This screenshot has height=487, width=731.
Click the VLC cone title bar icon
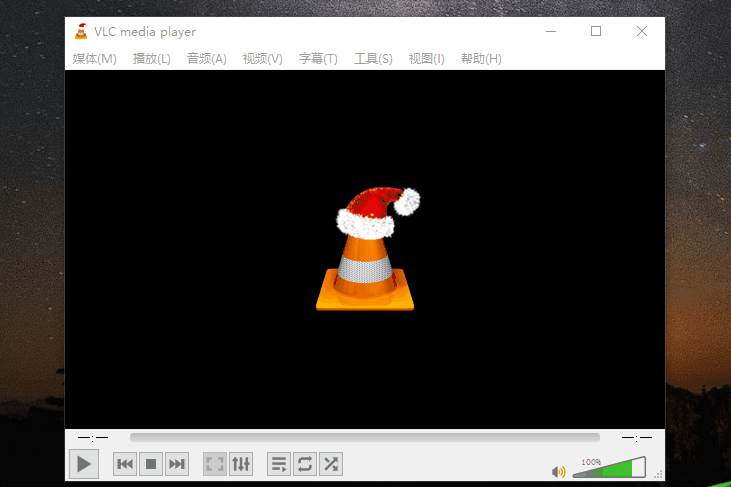81,31
